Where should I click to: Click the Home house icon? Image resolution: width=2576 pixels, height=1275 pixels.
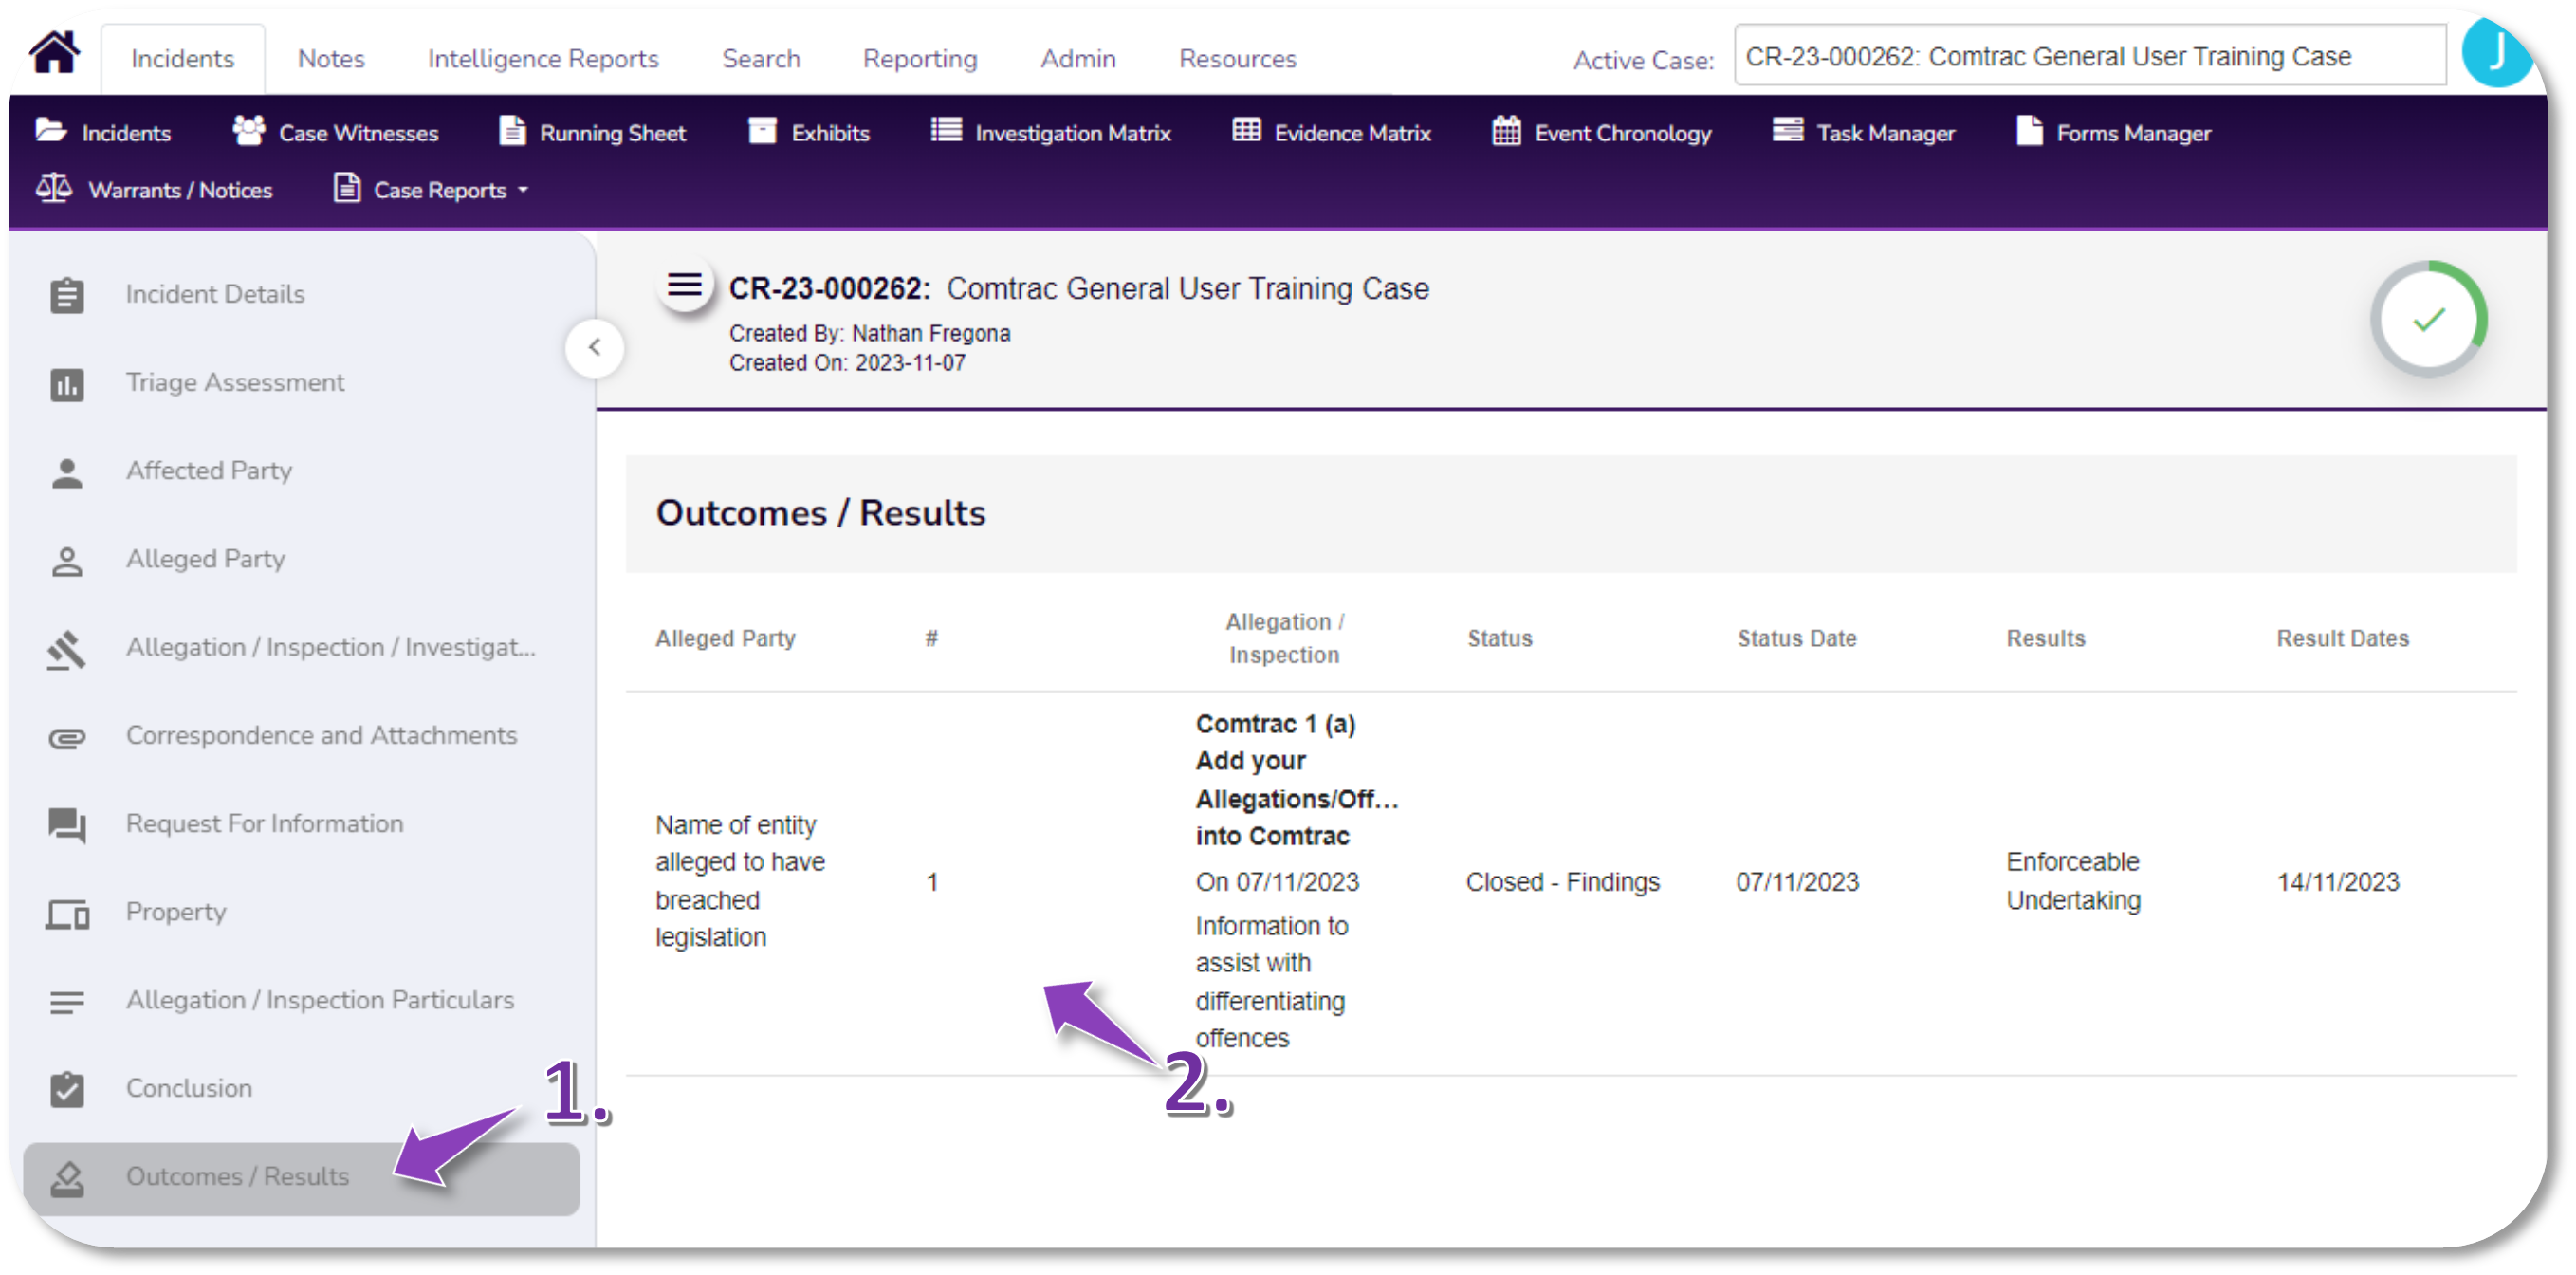click(x=55, y=52)
